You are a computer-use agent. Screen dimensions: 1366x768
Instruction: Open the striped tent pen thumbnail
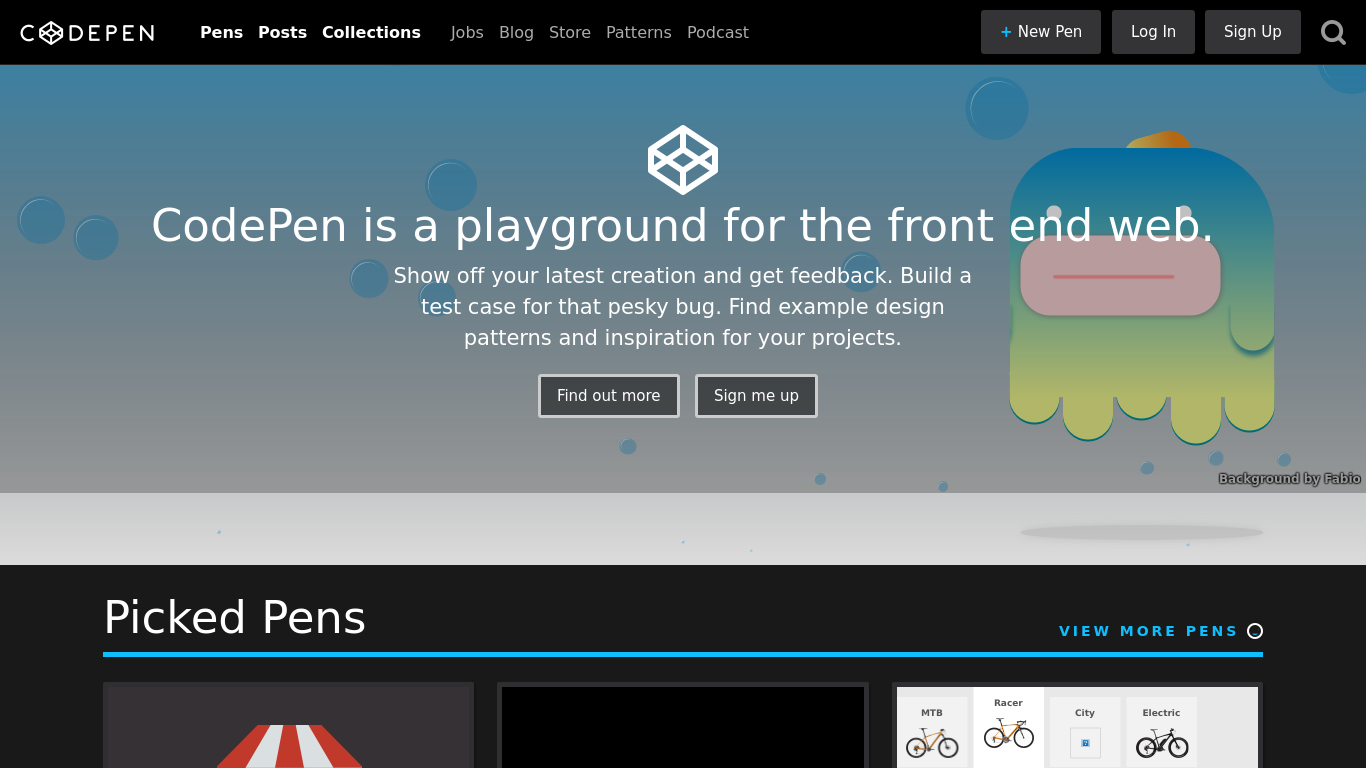(x=288, y=726)
